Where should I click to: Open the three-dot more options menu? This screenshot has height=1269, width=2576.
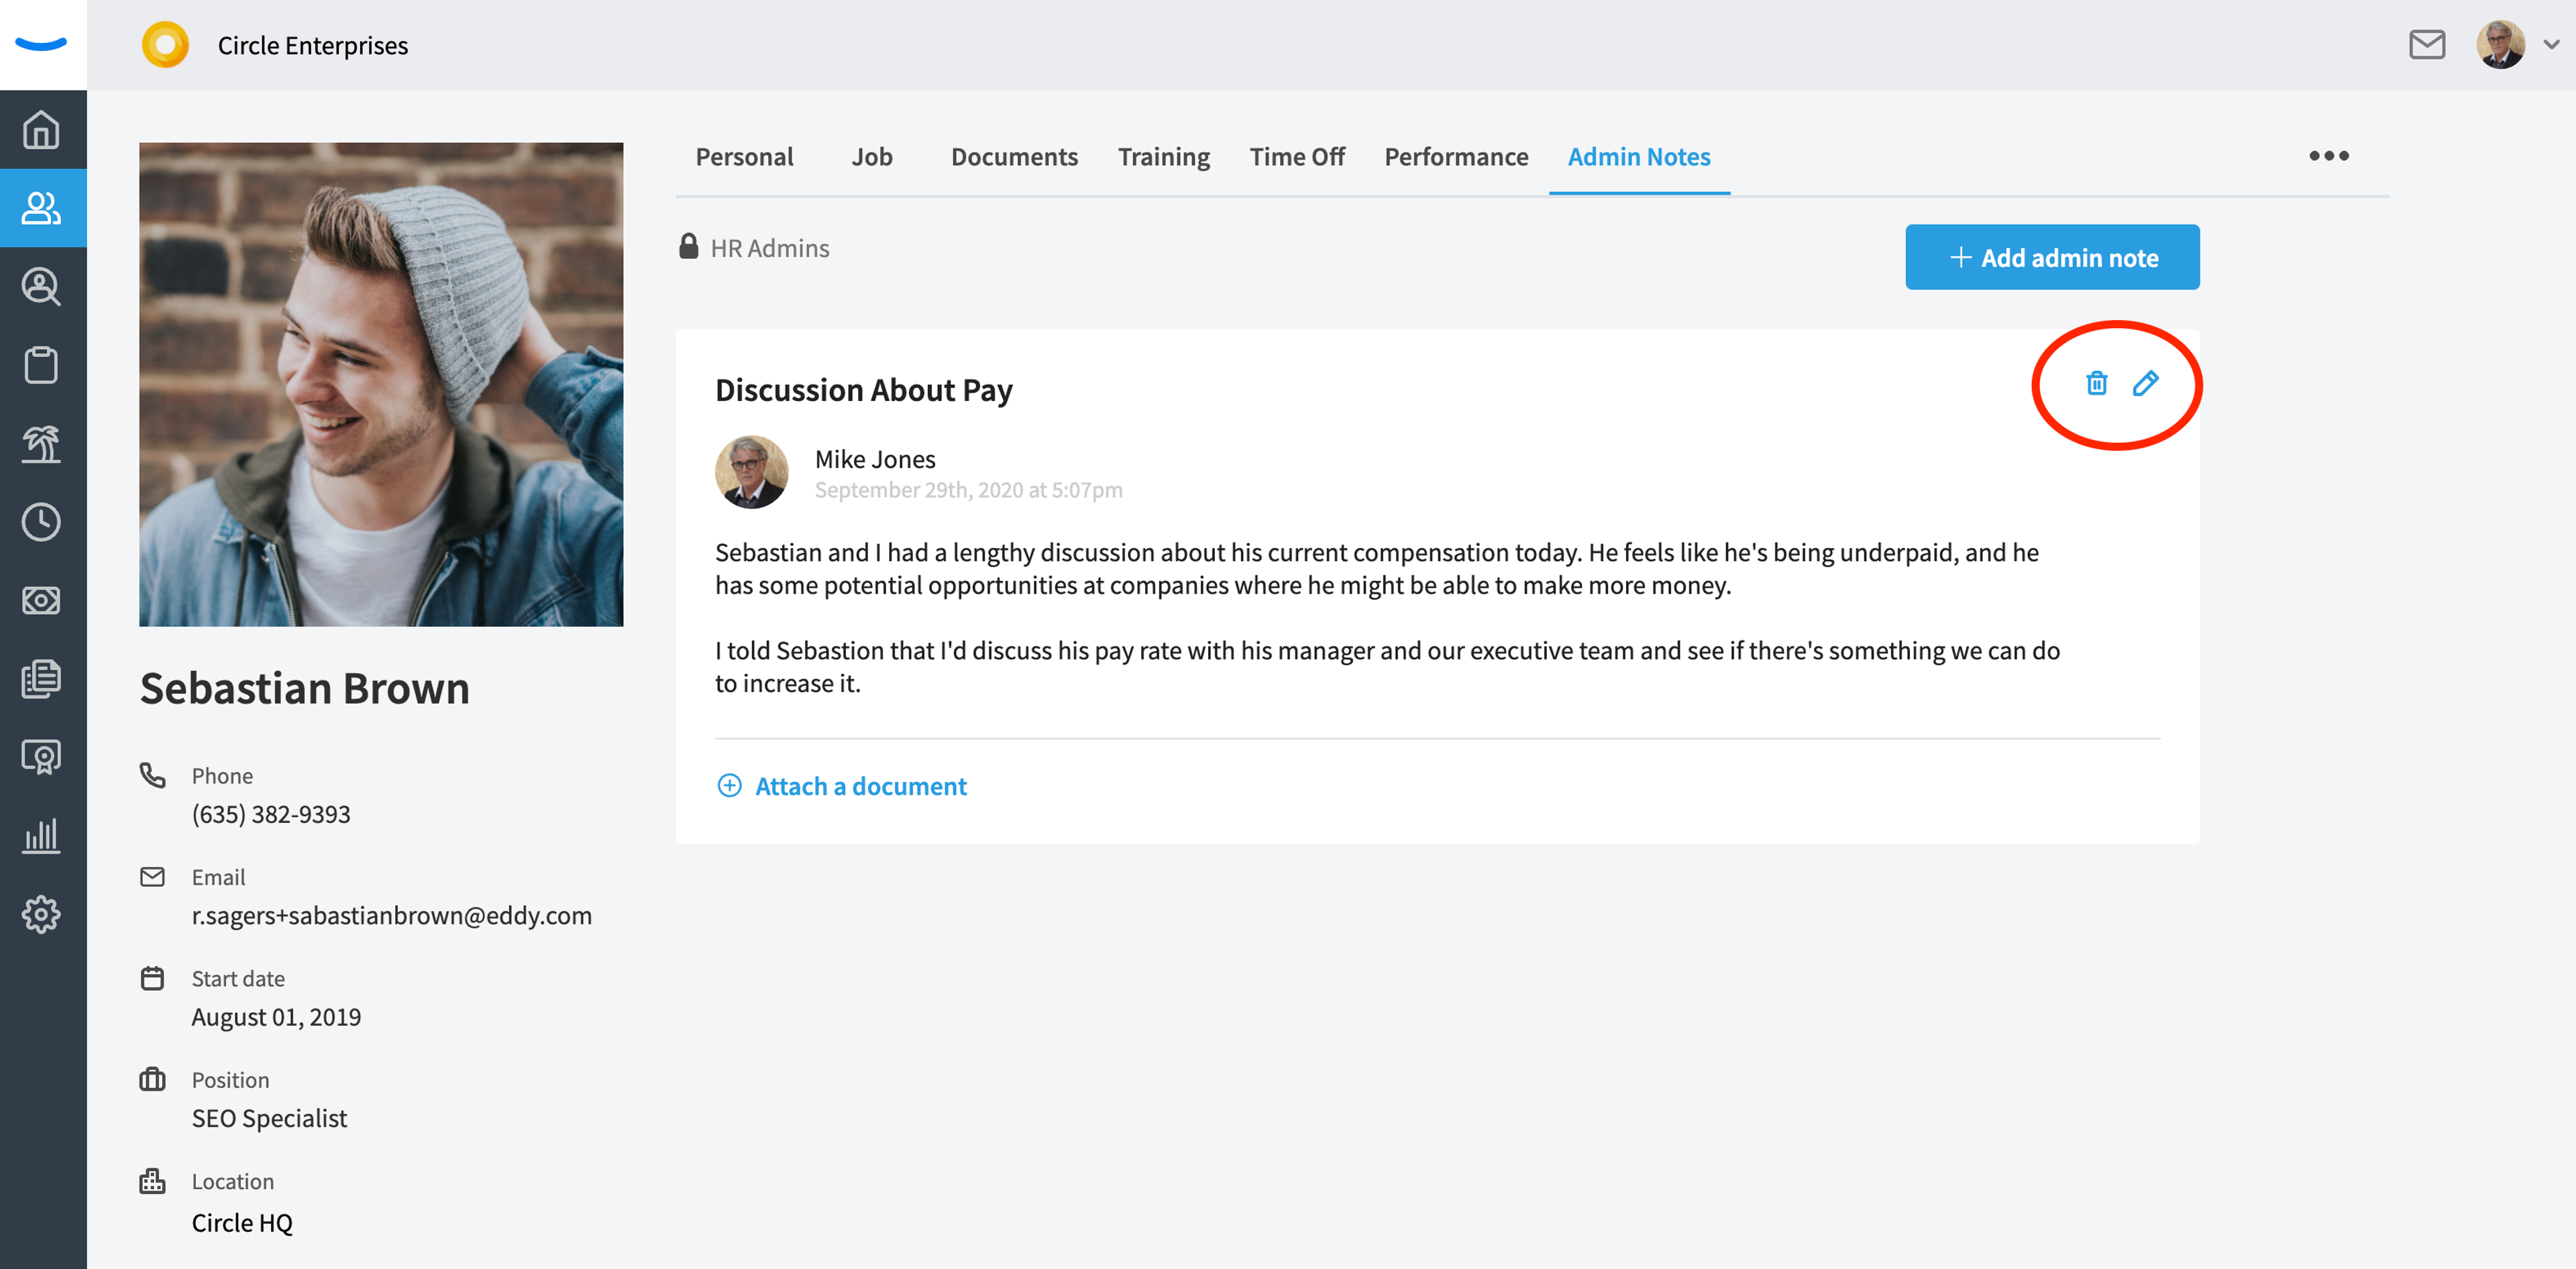[2328, 156]
